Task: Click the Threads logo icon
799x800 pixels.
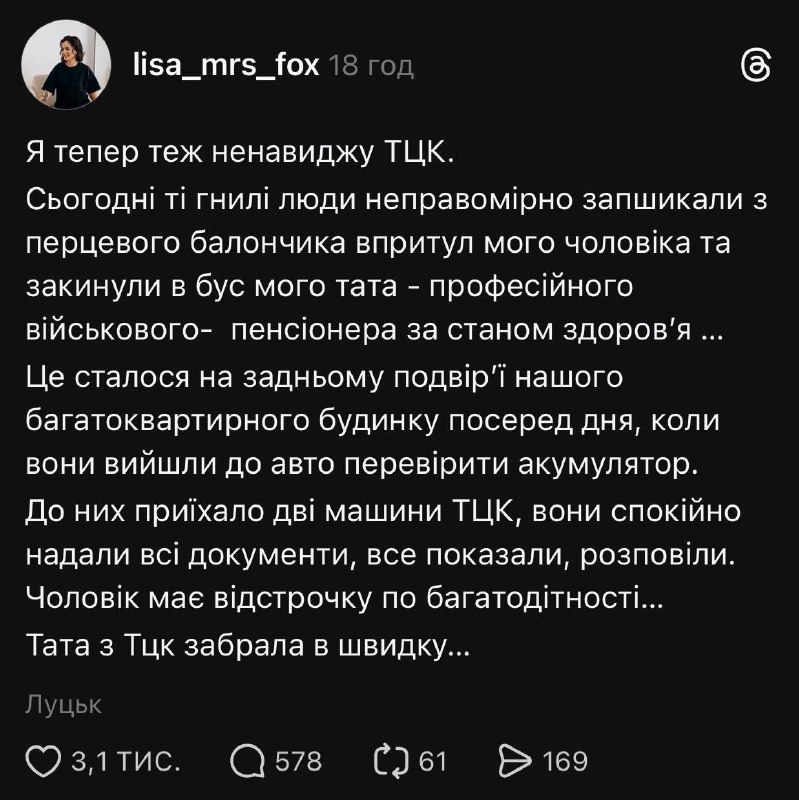Action: 754,66
